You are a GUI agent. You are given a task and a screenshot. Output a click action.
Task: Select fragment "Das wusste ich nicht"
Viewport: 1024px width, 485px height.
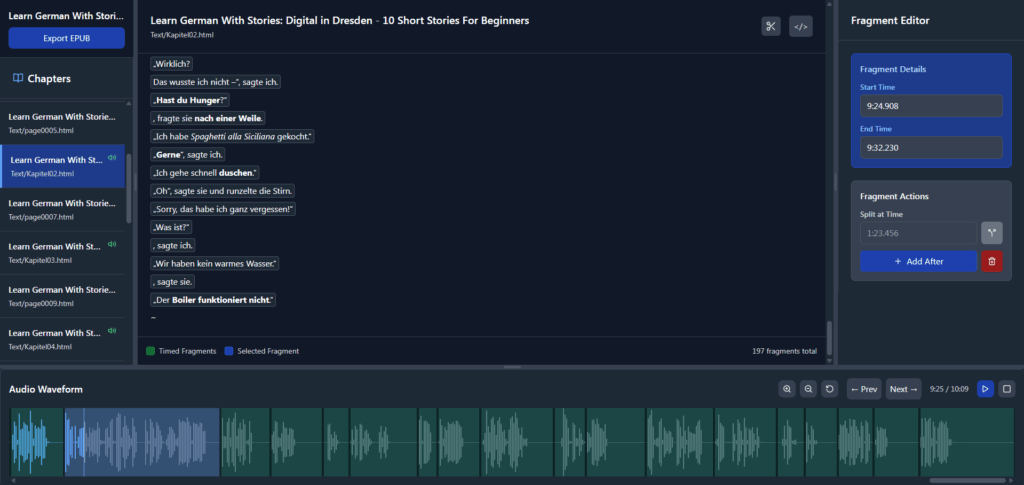[x=216, y=82]
